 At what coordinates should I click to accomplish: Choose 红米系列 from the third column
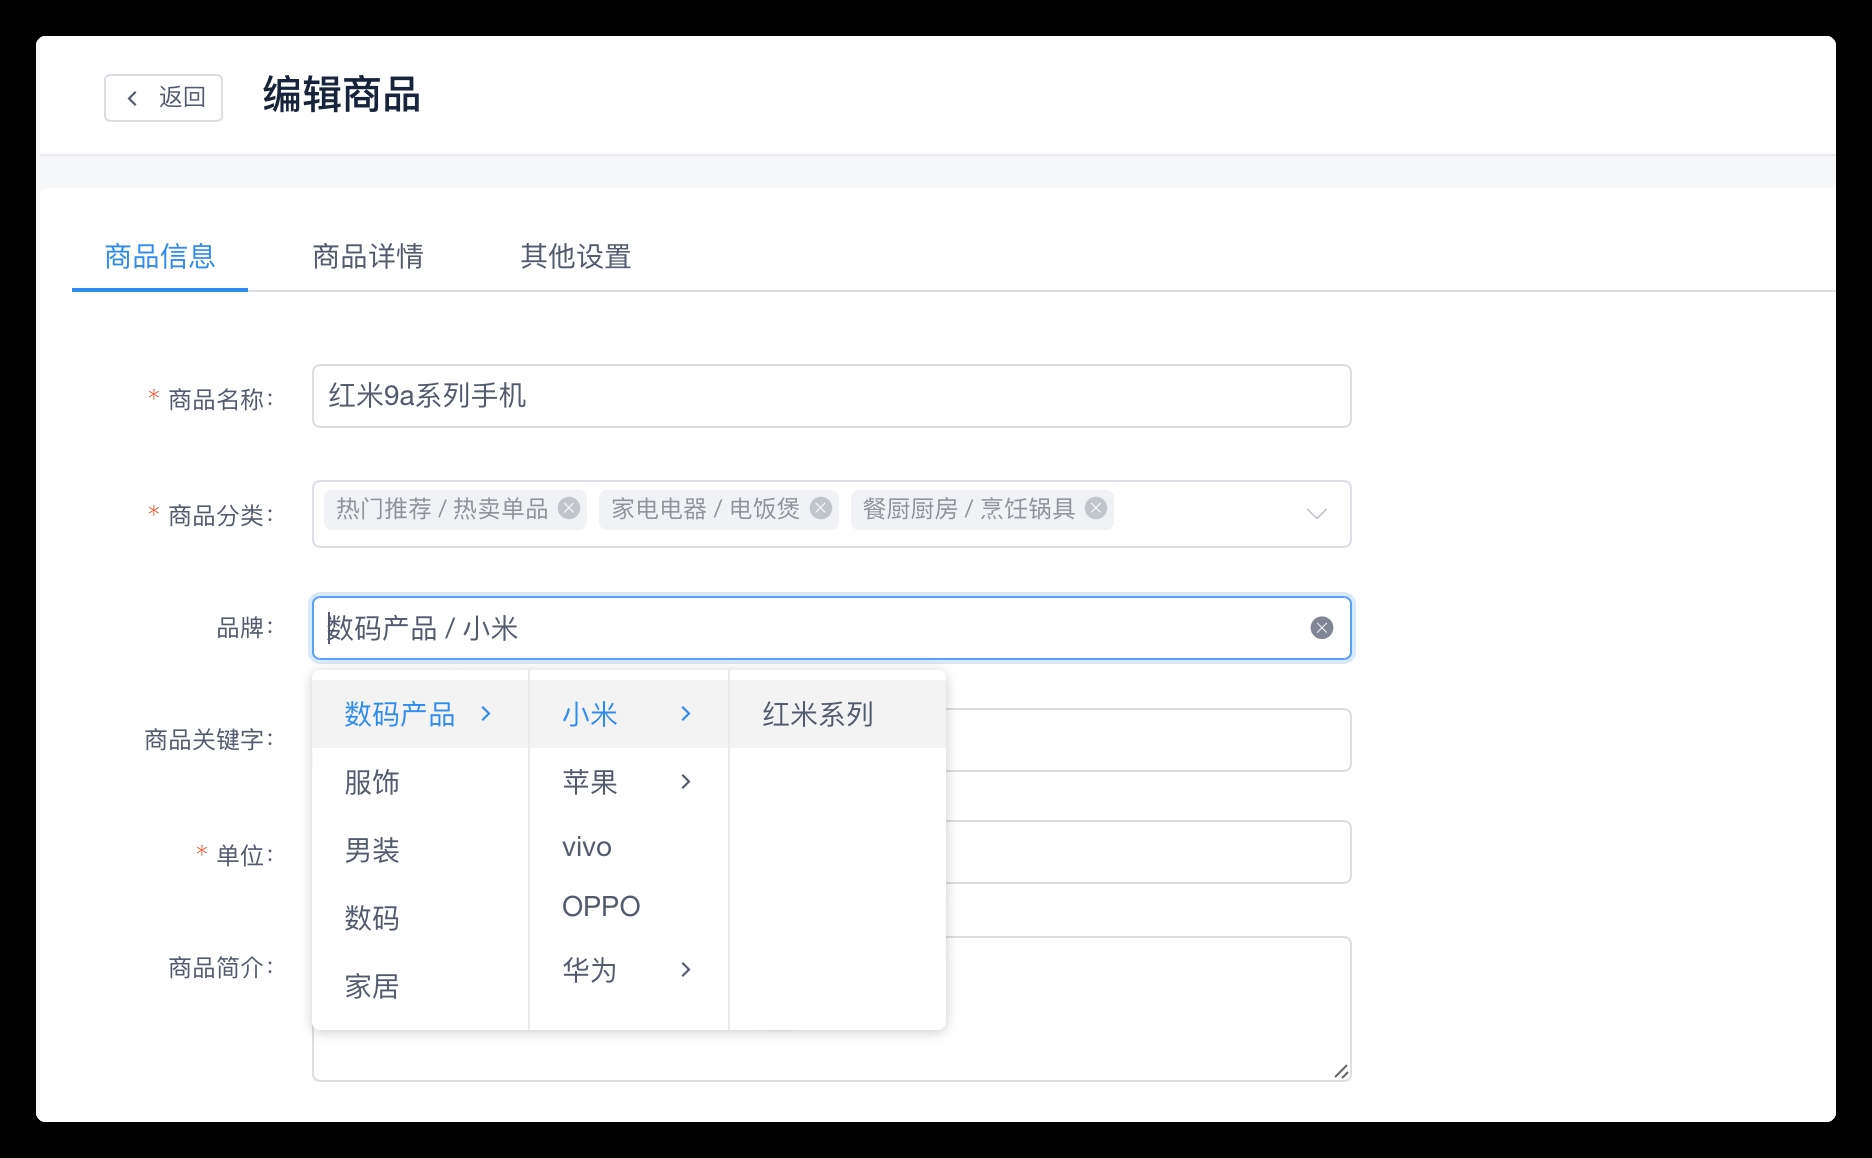818,714
